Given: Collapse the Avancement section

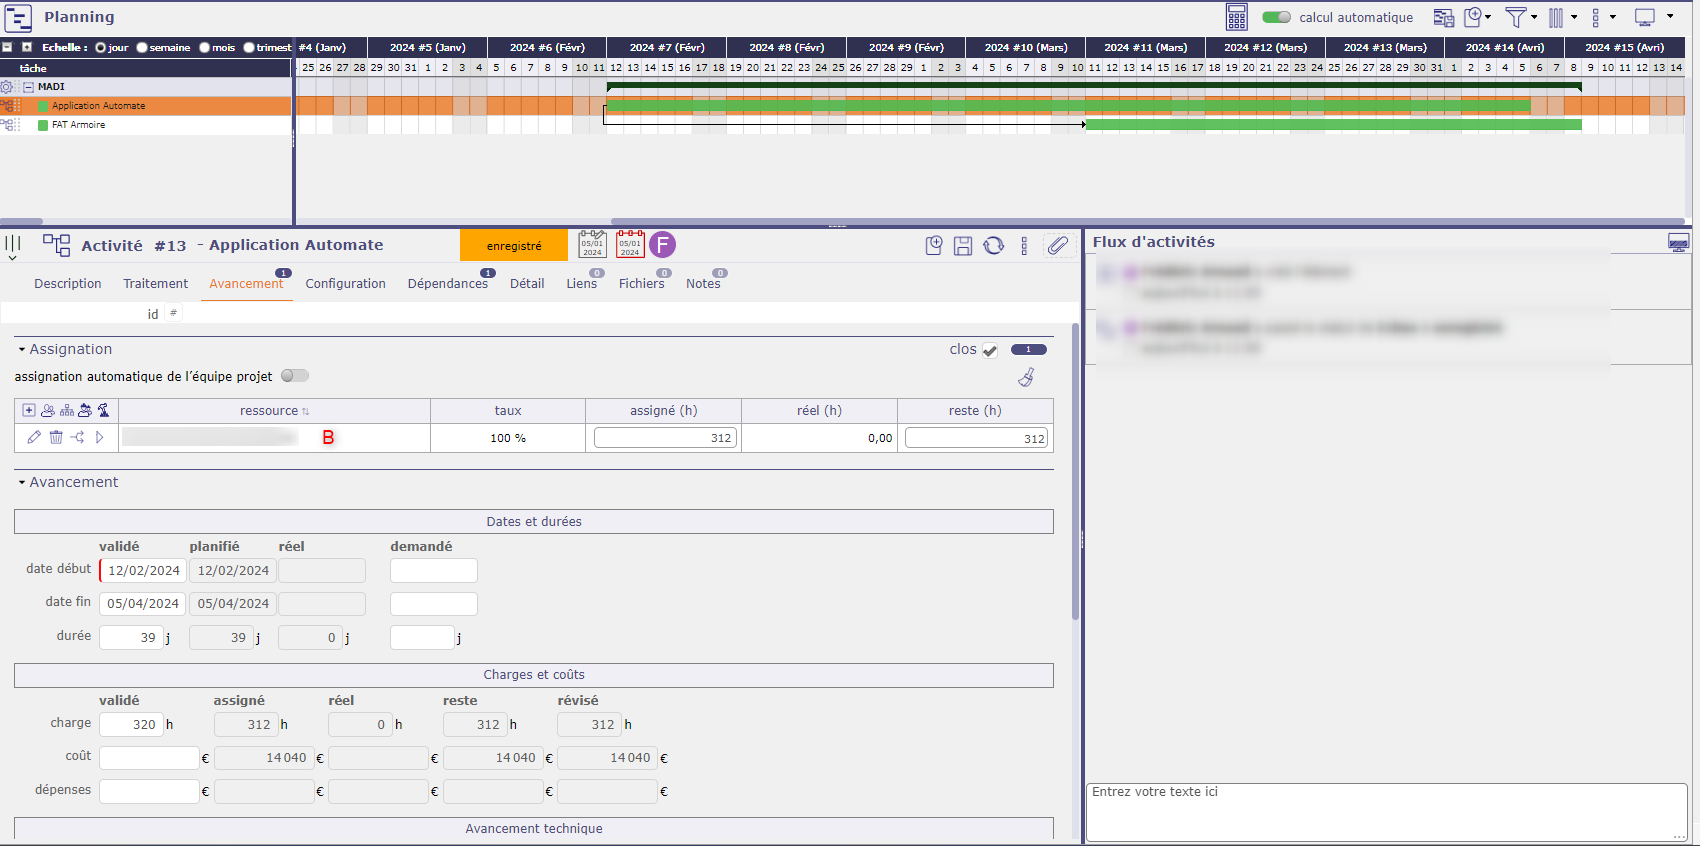Looking at the screenshot, I should pyautogui.click(x=22, y=483).
